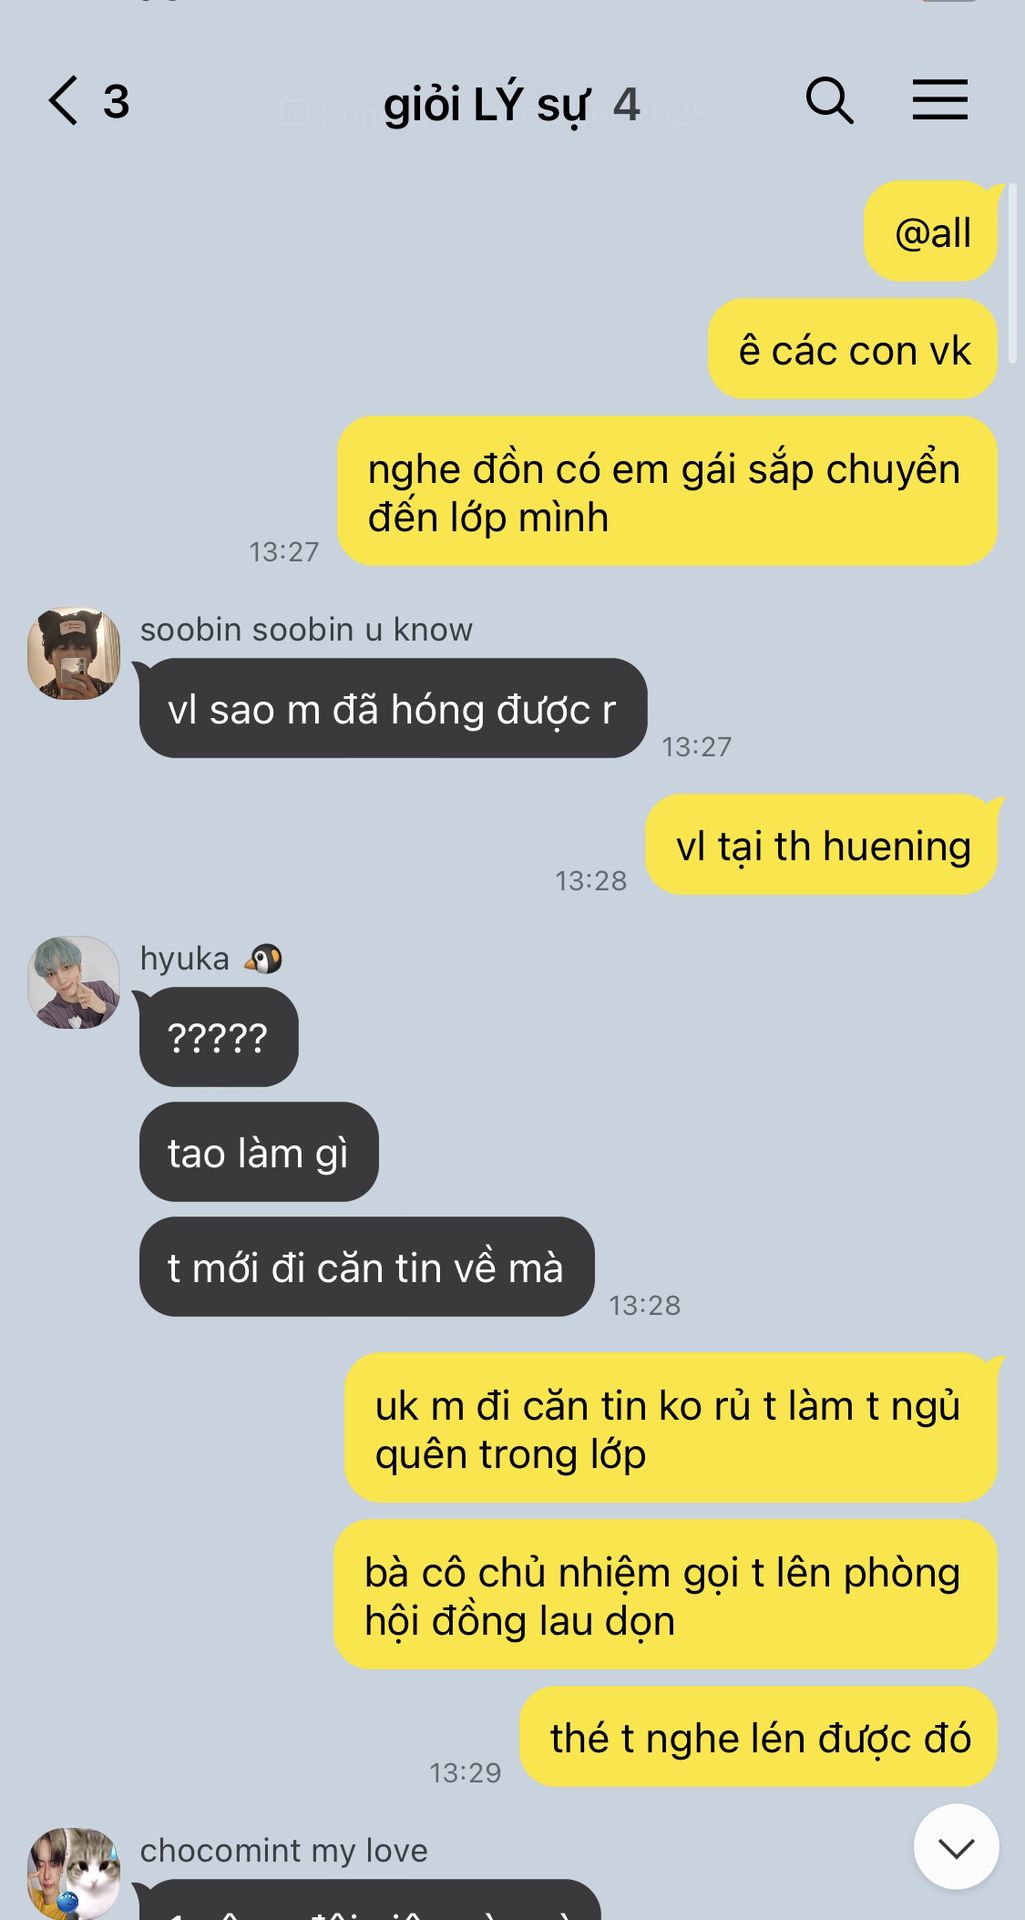This screenshot has height=1920, width=1025.
Task: Select message 'tao làm gì'
Action: click(258, 1152)
